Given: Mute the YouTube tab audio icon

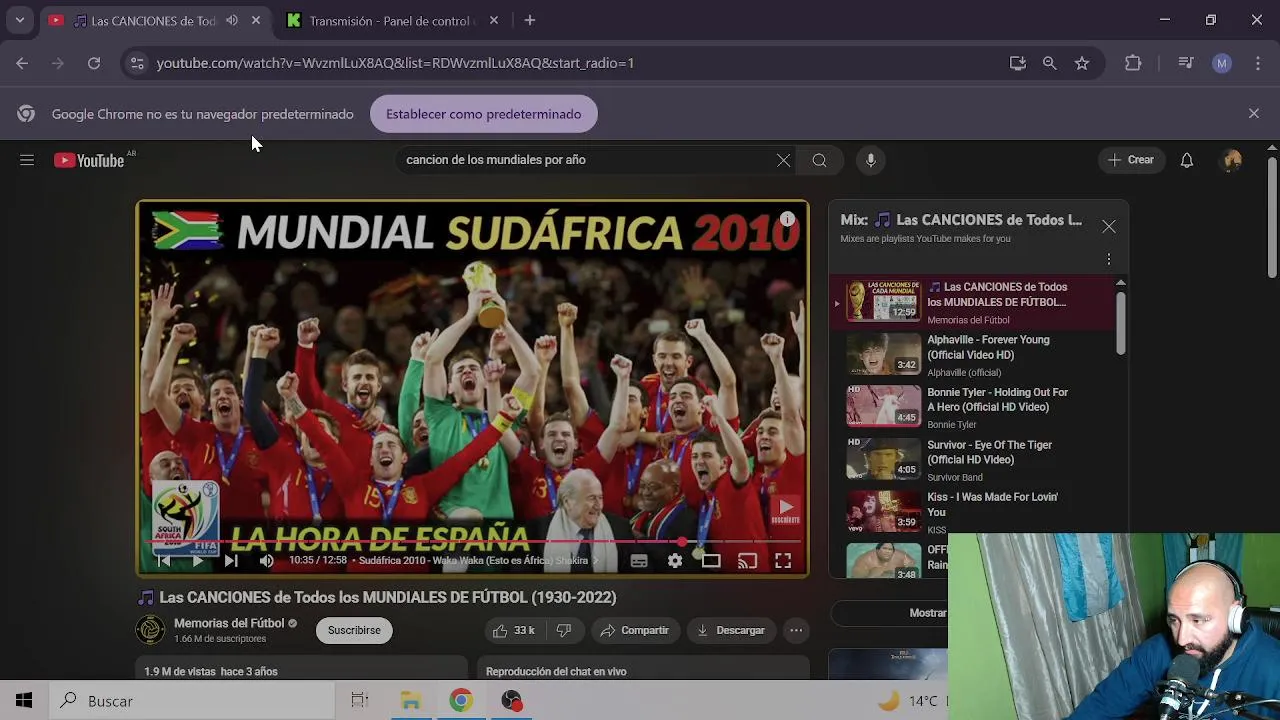Looking at the screenshot, I should click(x=232, y=20).
